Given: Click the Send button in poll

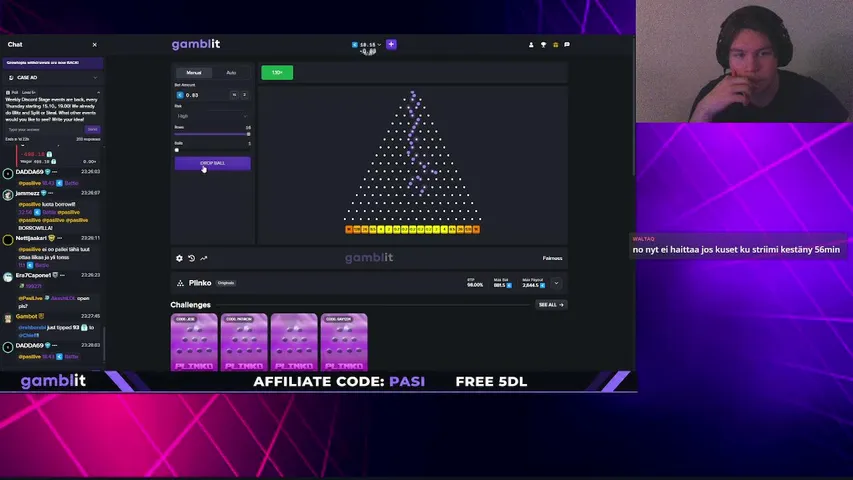Looking at the screenshot, I should pos(92,130).
